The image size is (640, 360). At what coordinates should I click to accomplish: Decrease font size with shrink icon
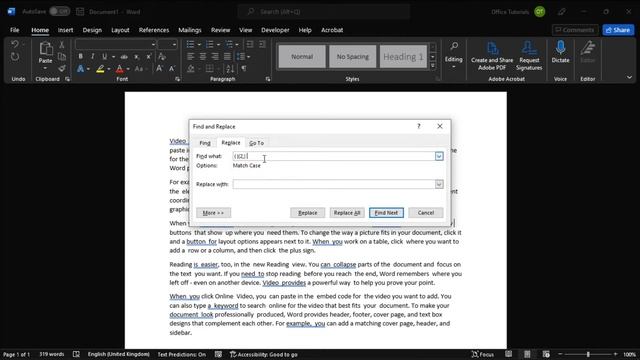[x=172, y=69]
